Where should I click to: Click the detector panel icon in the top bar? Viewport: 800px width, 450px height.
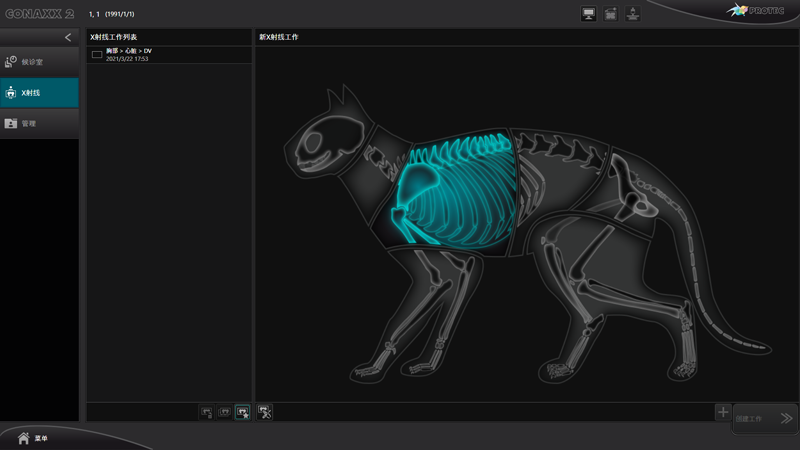pos(610,14)
